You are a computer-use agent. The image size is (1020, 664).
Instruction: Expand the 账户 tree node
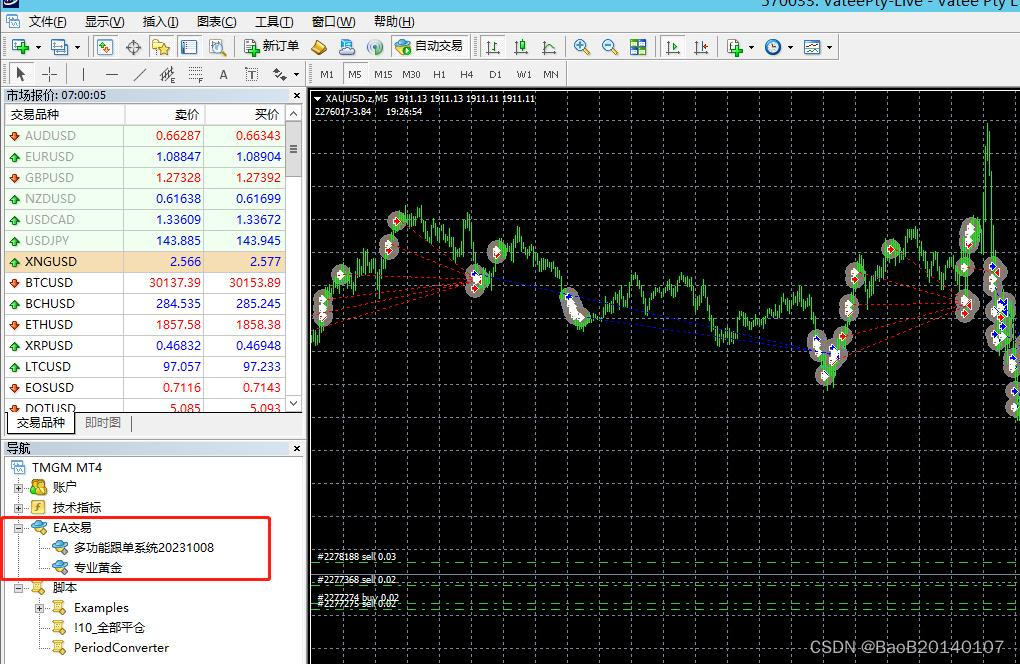tap(18, 488)
